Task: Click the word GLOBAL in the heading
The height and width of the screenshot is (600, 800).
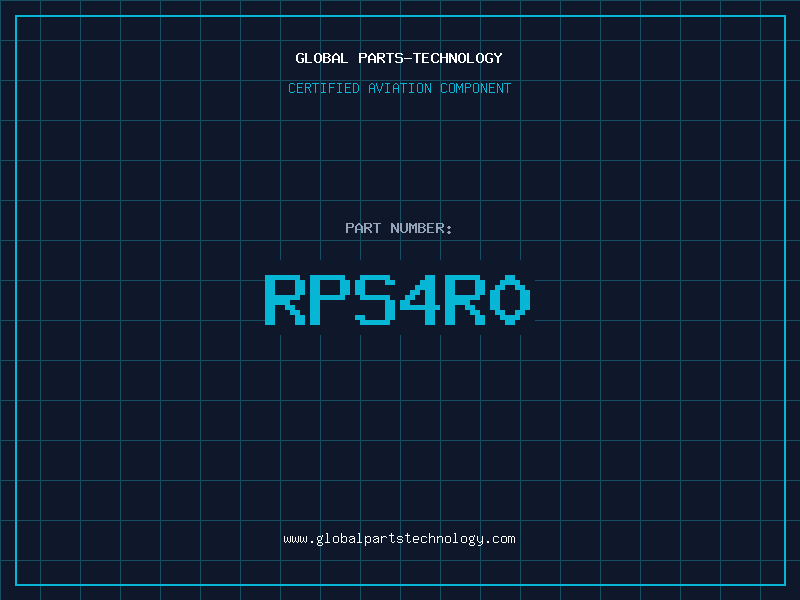Action: (322, 58)
